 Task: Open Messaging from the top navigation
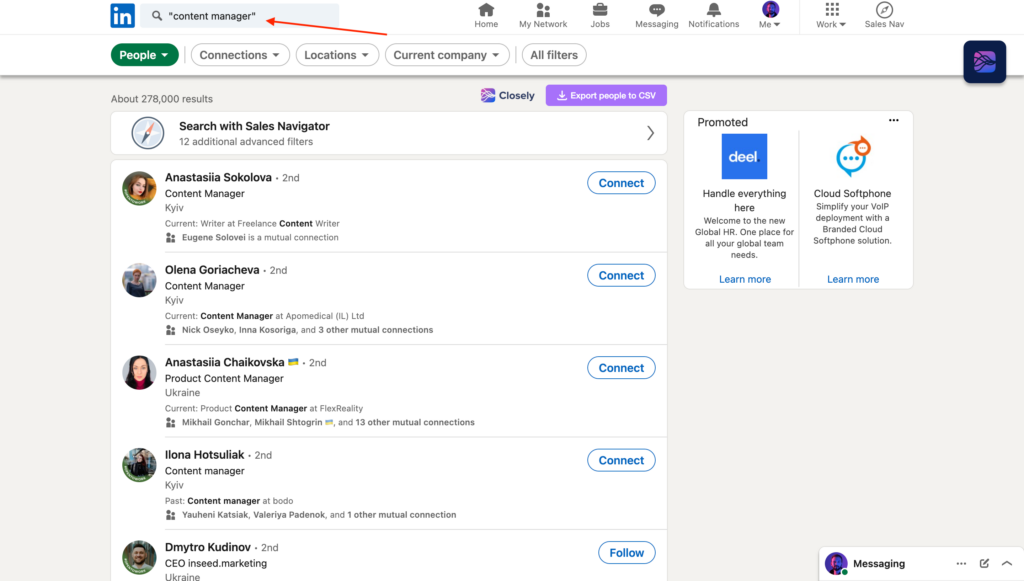point(656,15)
